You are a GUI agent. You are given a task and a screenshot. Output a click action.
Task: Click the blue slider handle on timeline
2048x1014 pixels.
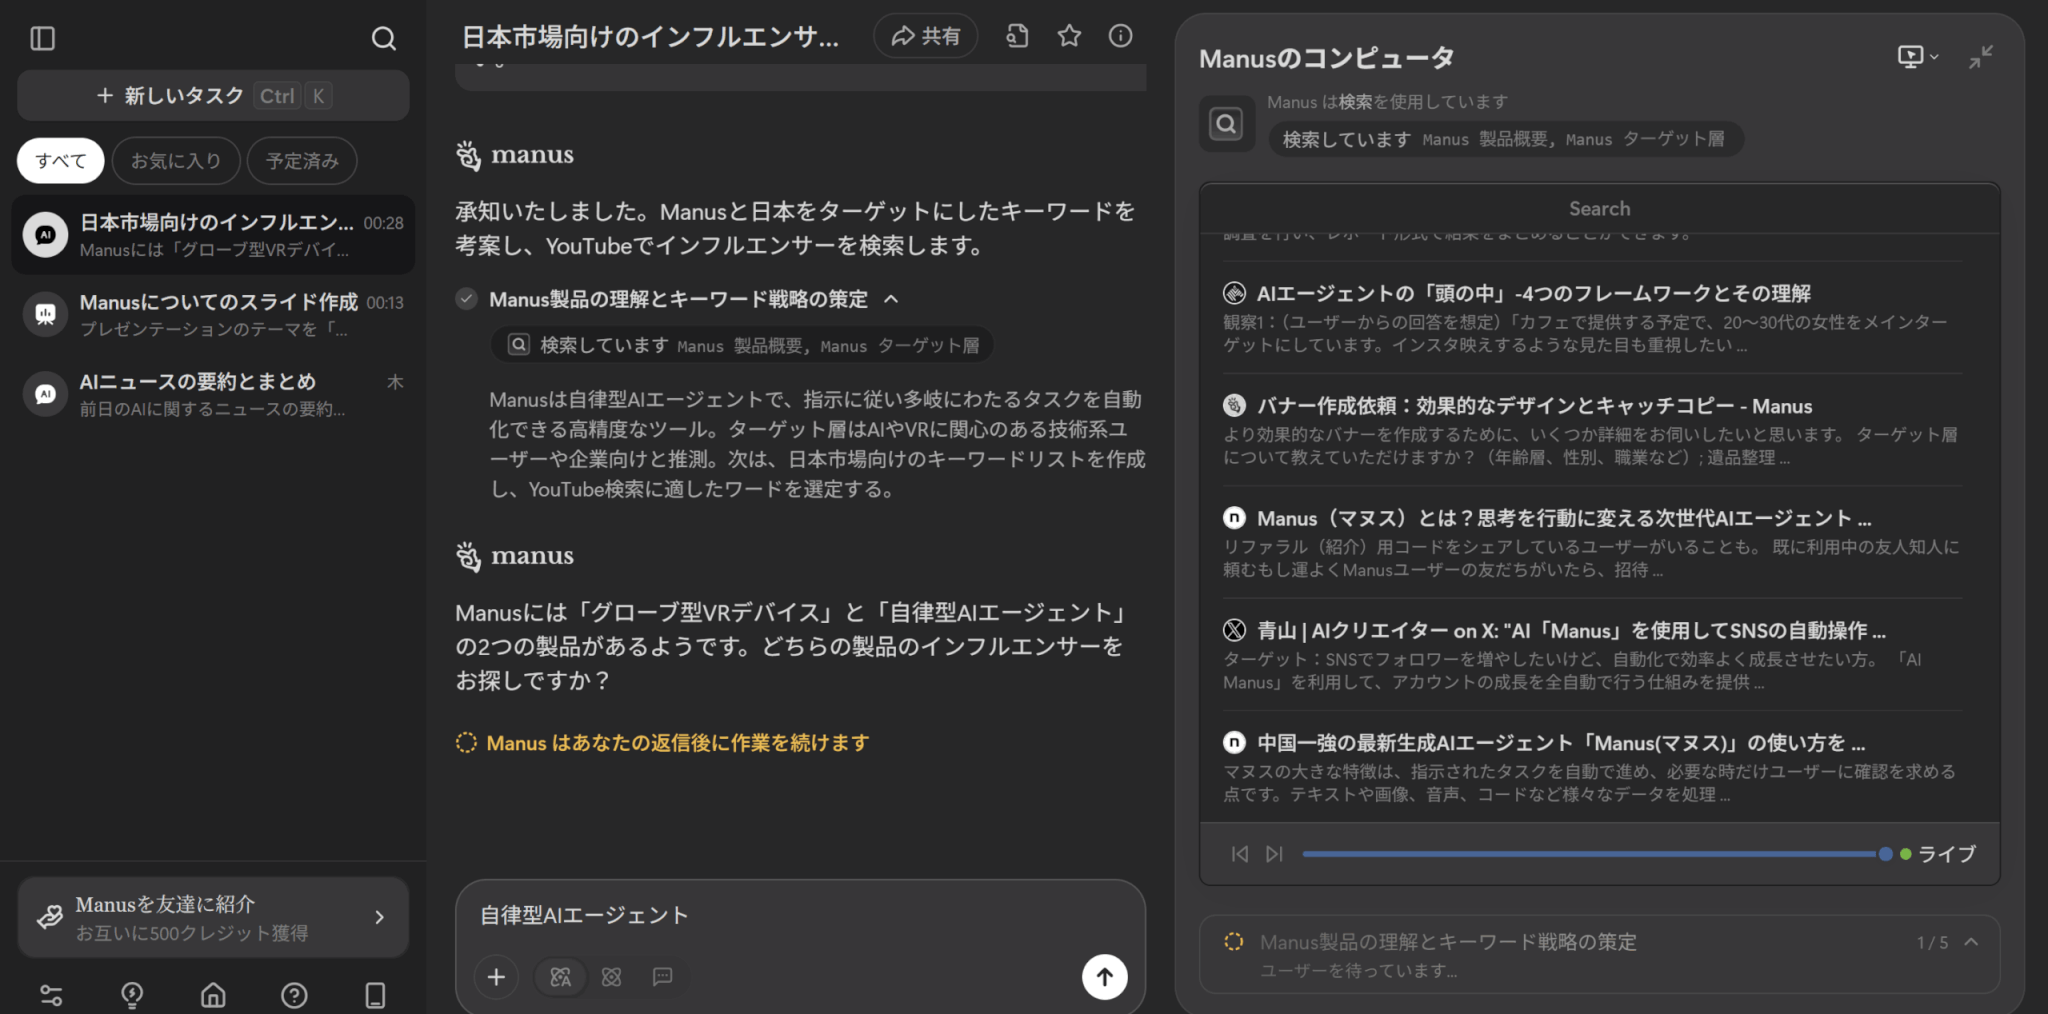1885,854
